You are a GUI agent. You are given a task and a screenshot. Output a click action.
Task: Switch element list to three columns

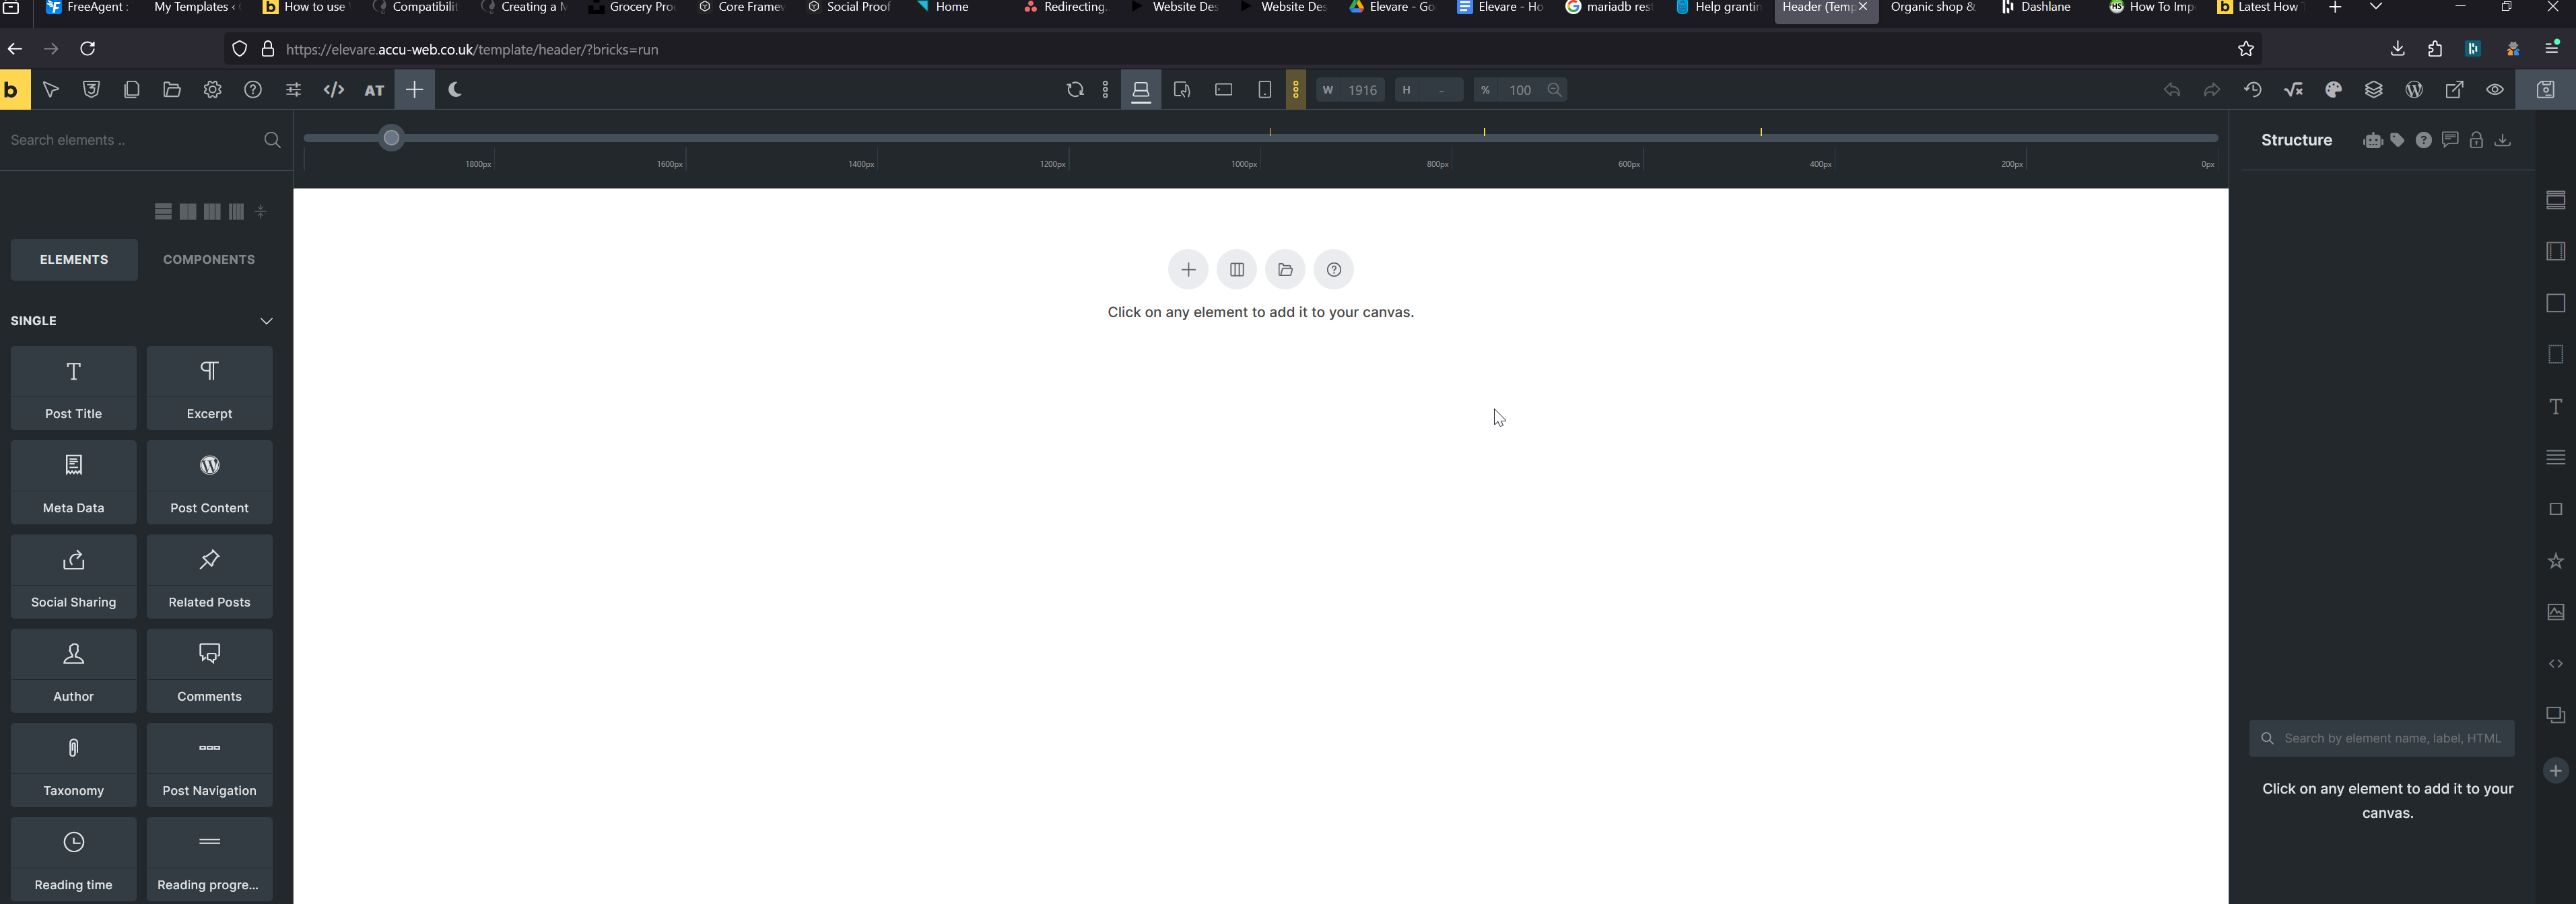click(x=212, y=212)
